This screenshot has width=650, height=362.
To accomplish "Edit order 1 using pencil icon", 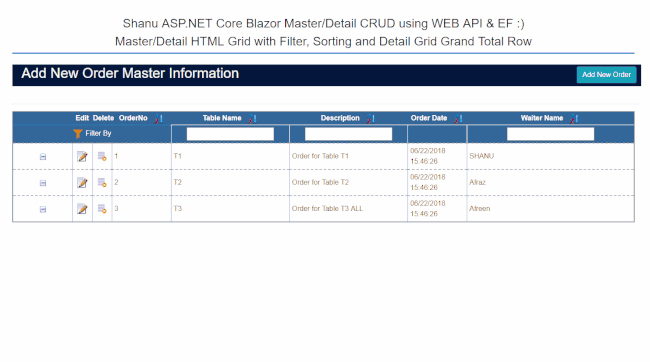I will coord(82,156).
